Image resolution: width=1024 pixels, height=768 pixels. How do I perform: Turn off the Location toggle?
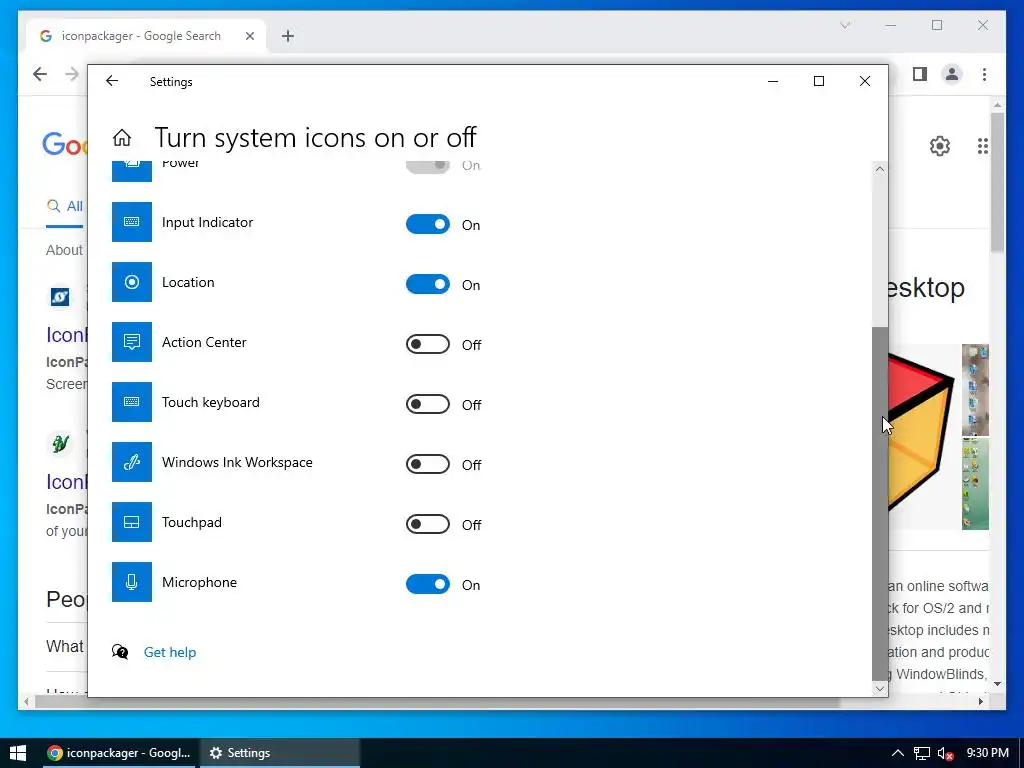pos(428,285)
